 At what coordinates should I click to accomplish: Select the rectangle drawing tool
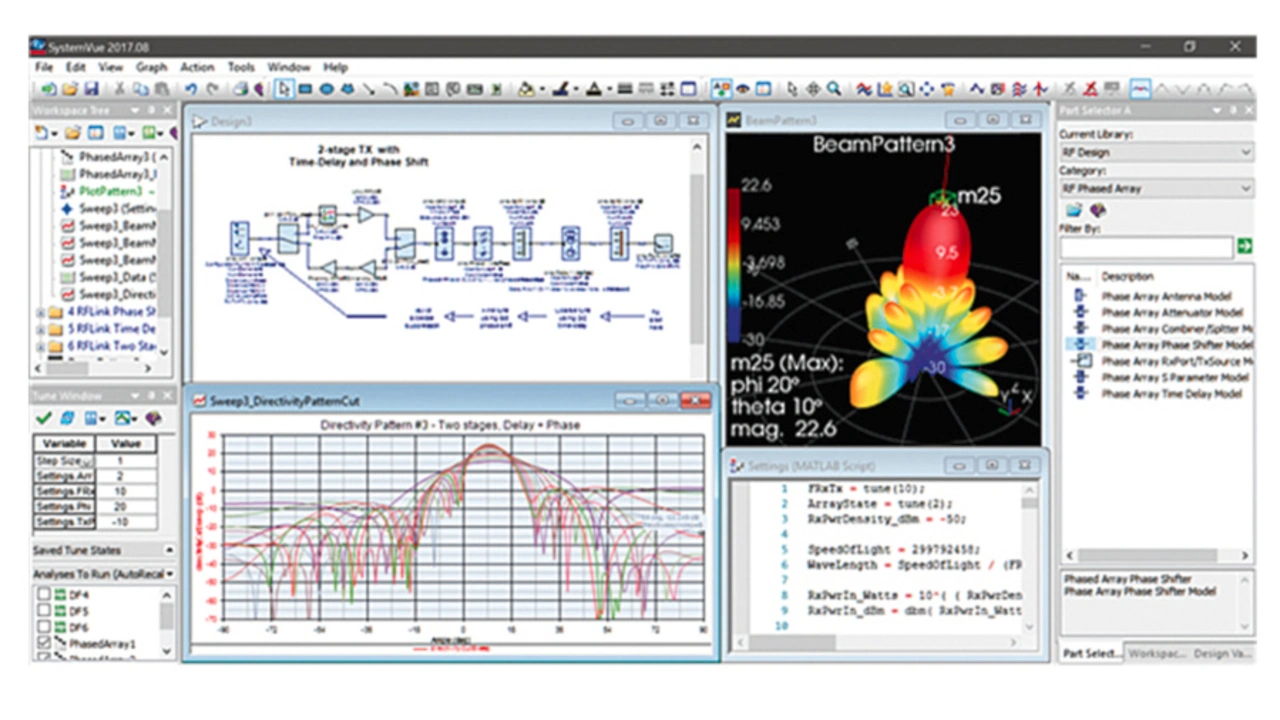(x=305, y=89)
